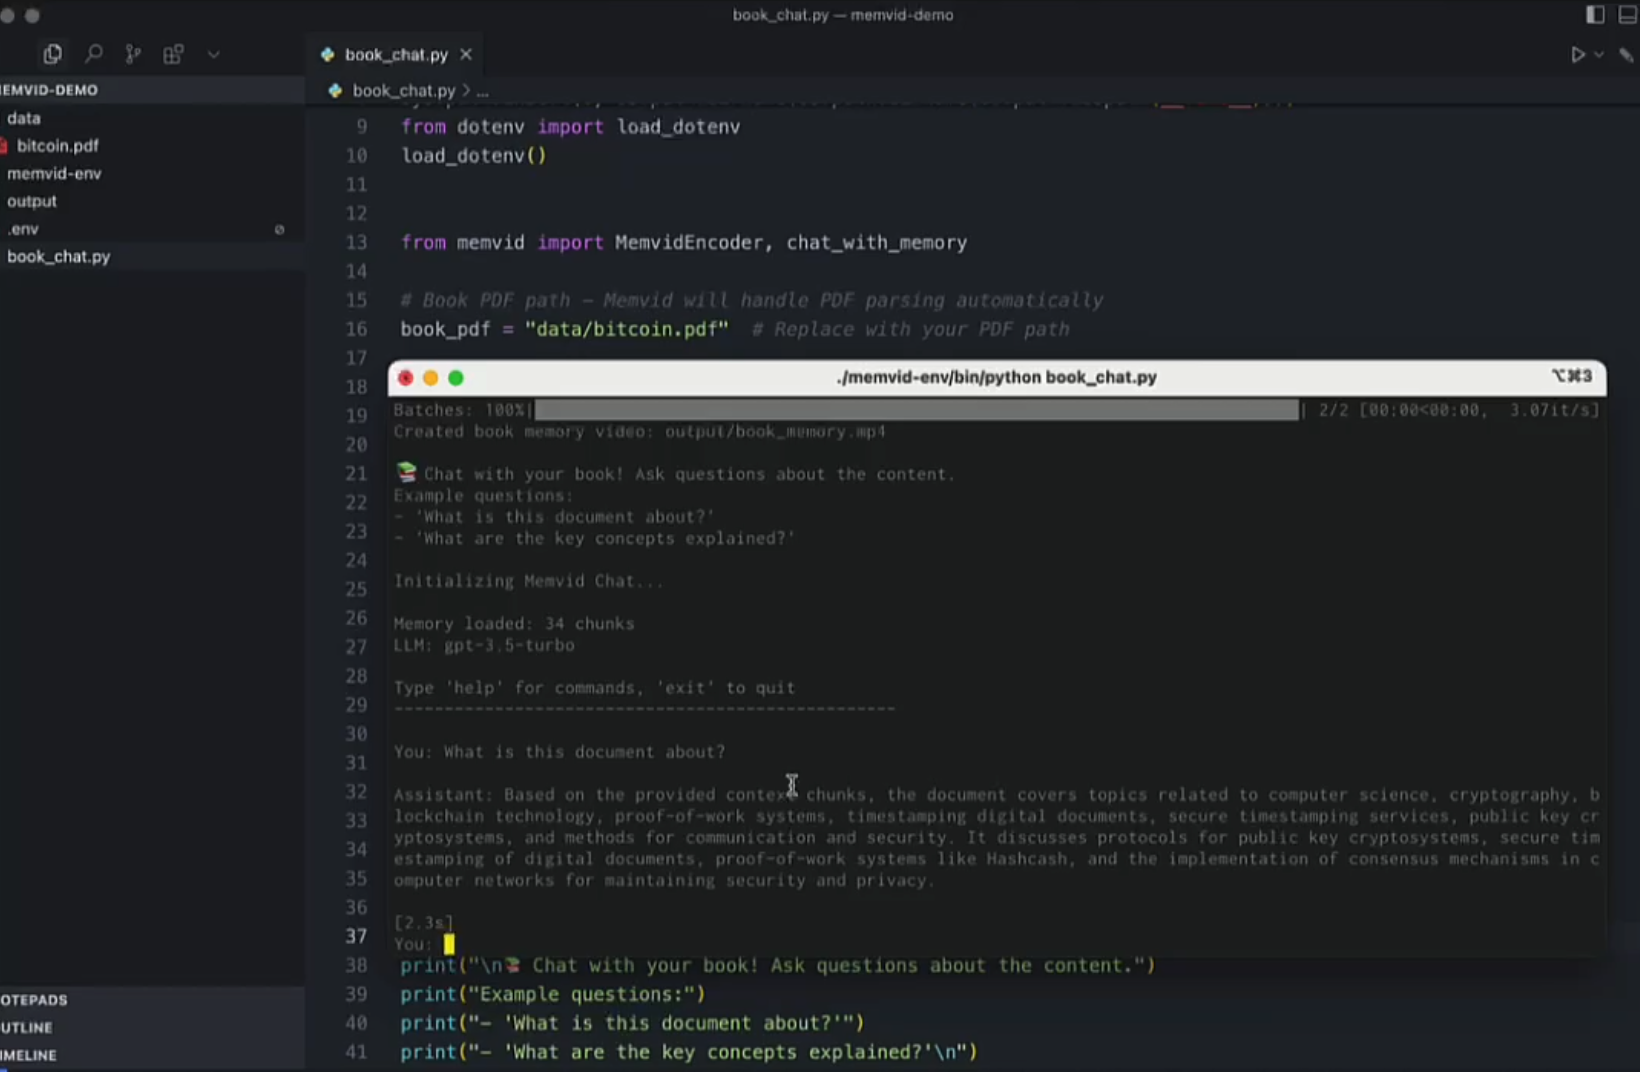Run the Python file with play icon
The height and width of the screenshot is (1072, 1640).
(1577, 55)
